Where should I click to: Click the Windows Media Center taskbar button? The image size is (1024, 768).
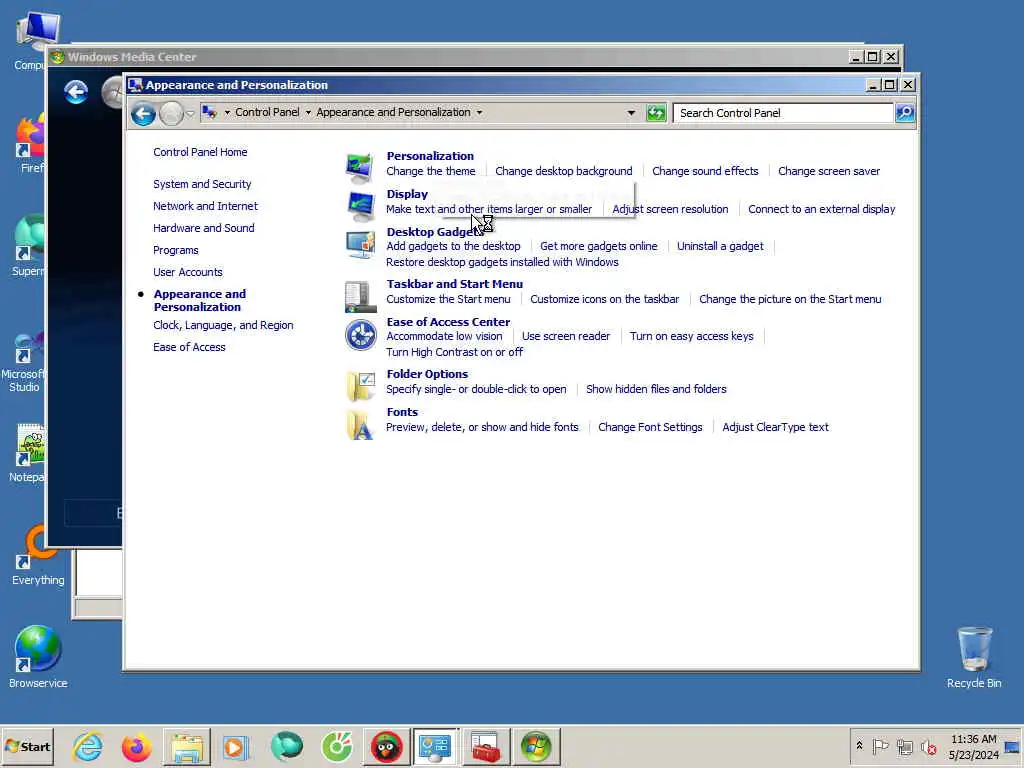[536, 746]
